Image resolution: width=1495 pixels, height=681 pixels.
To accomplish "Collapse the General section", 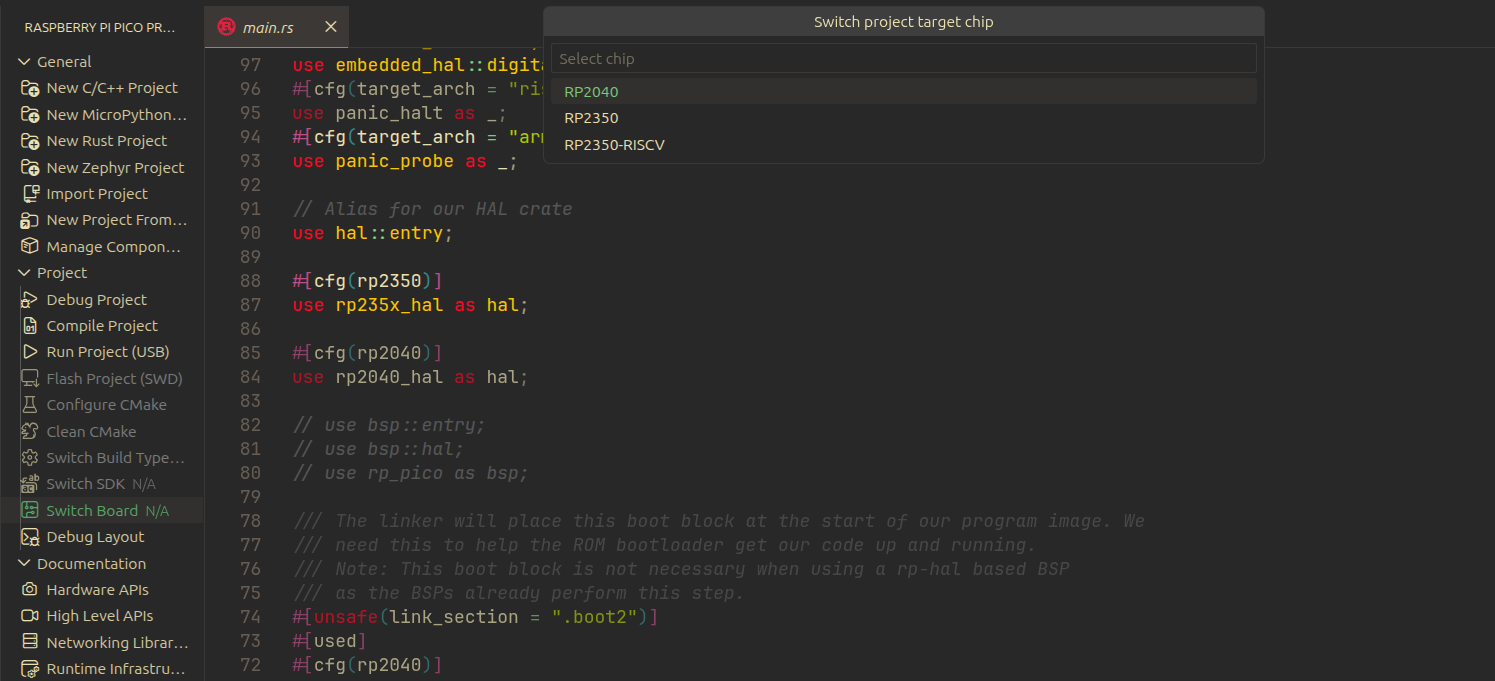I will coord(24,62).
